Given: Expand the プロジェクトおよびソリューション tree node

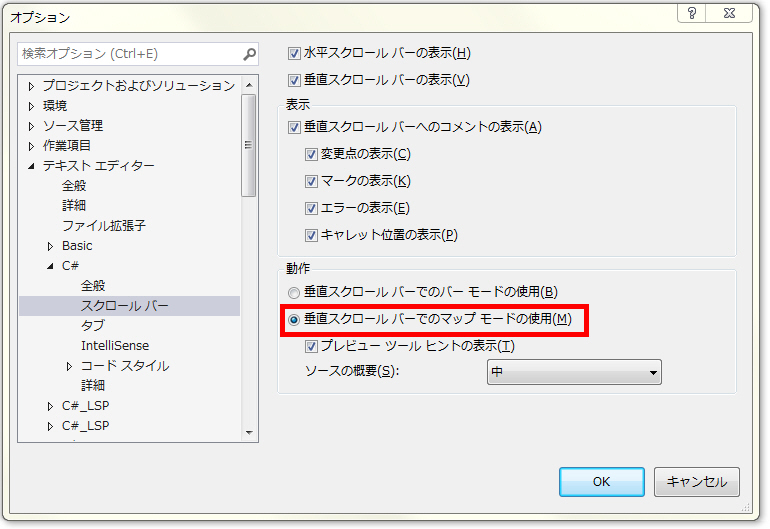Looking at the screenshot, I should click(x=31, y=86).
